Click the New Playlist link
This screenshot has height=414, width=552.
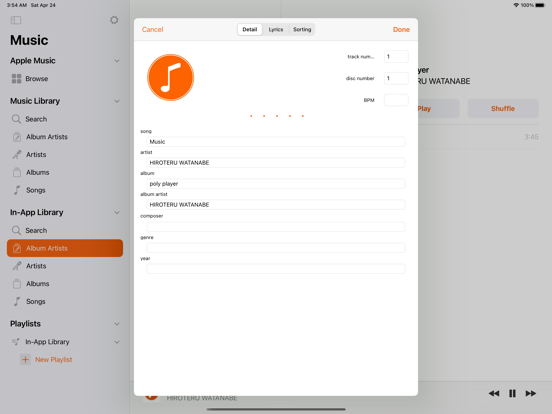click(x=54, y=359)
